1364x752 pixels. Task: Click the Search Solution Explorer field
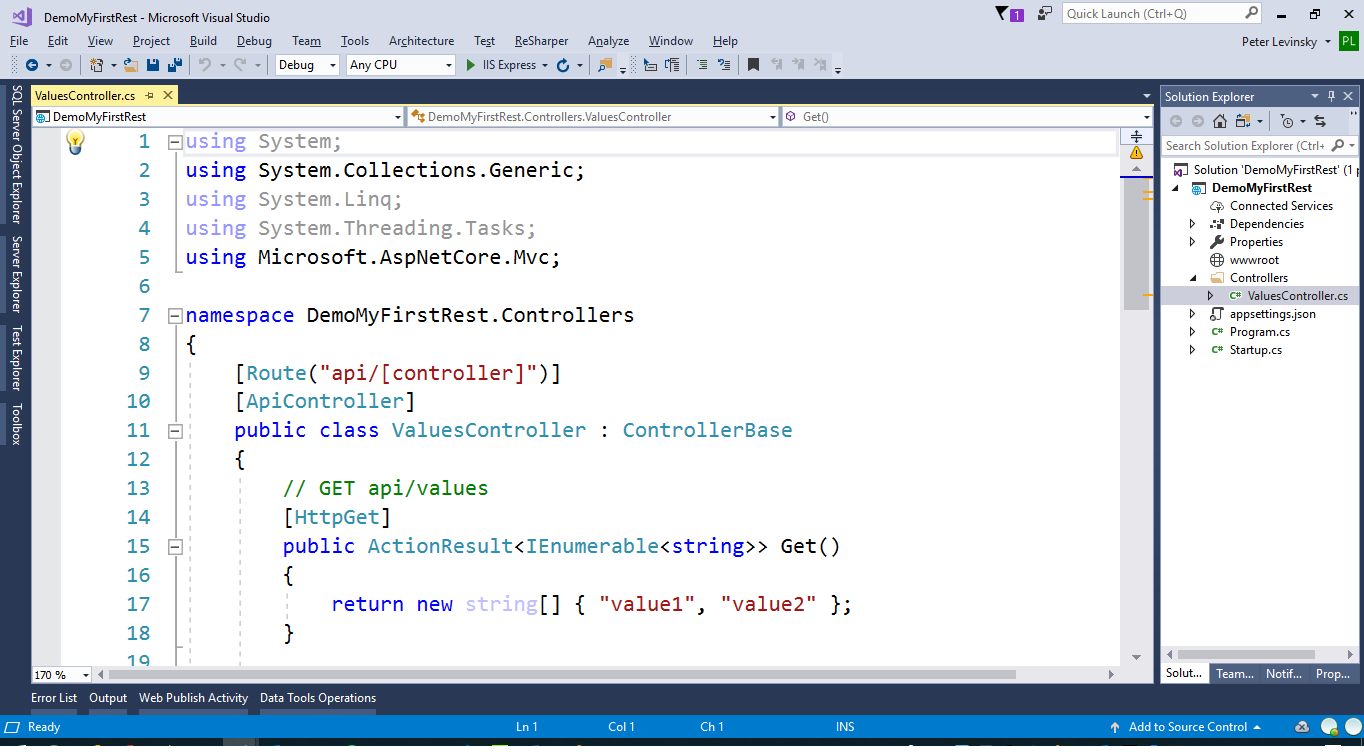click(1259, 146)
